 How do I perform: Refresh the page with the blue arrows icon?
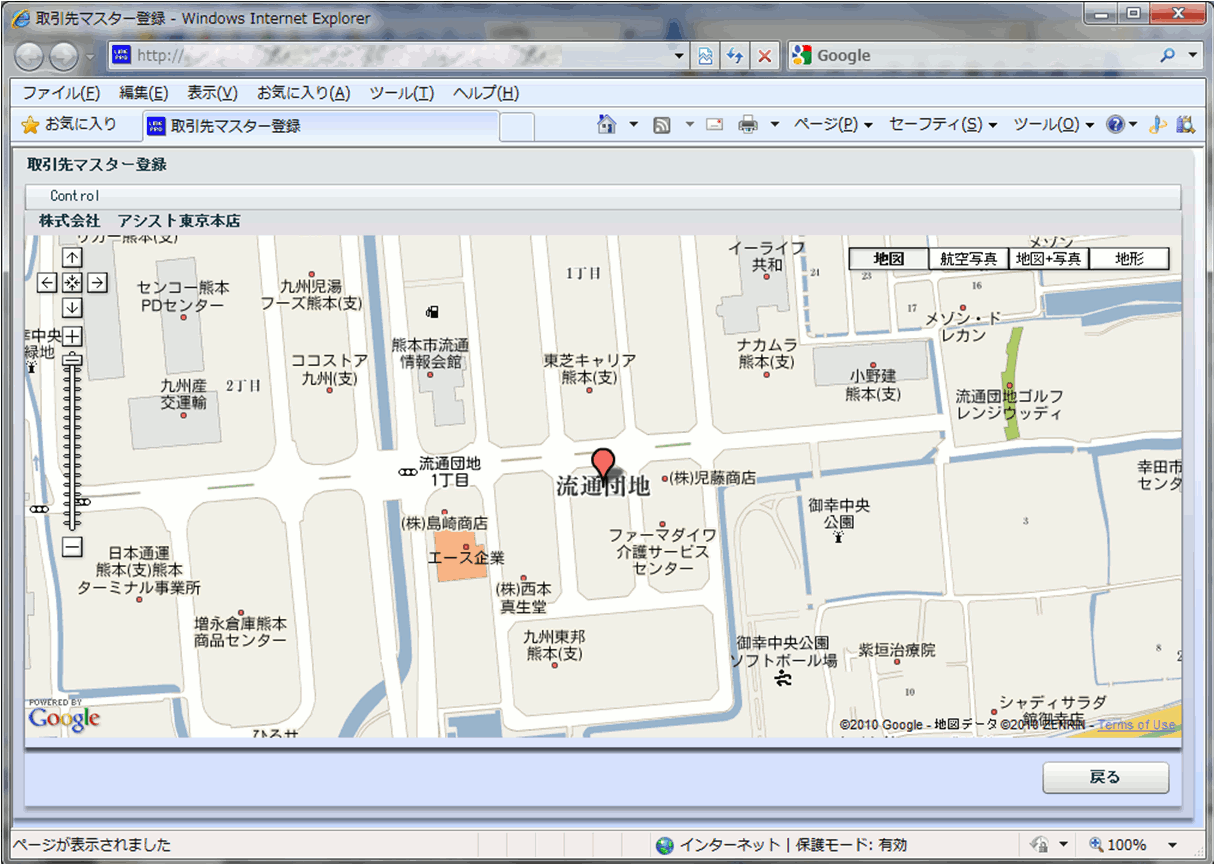[735, 56]
